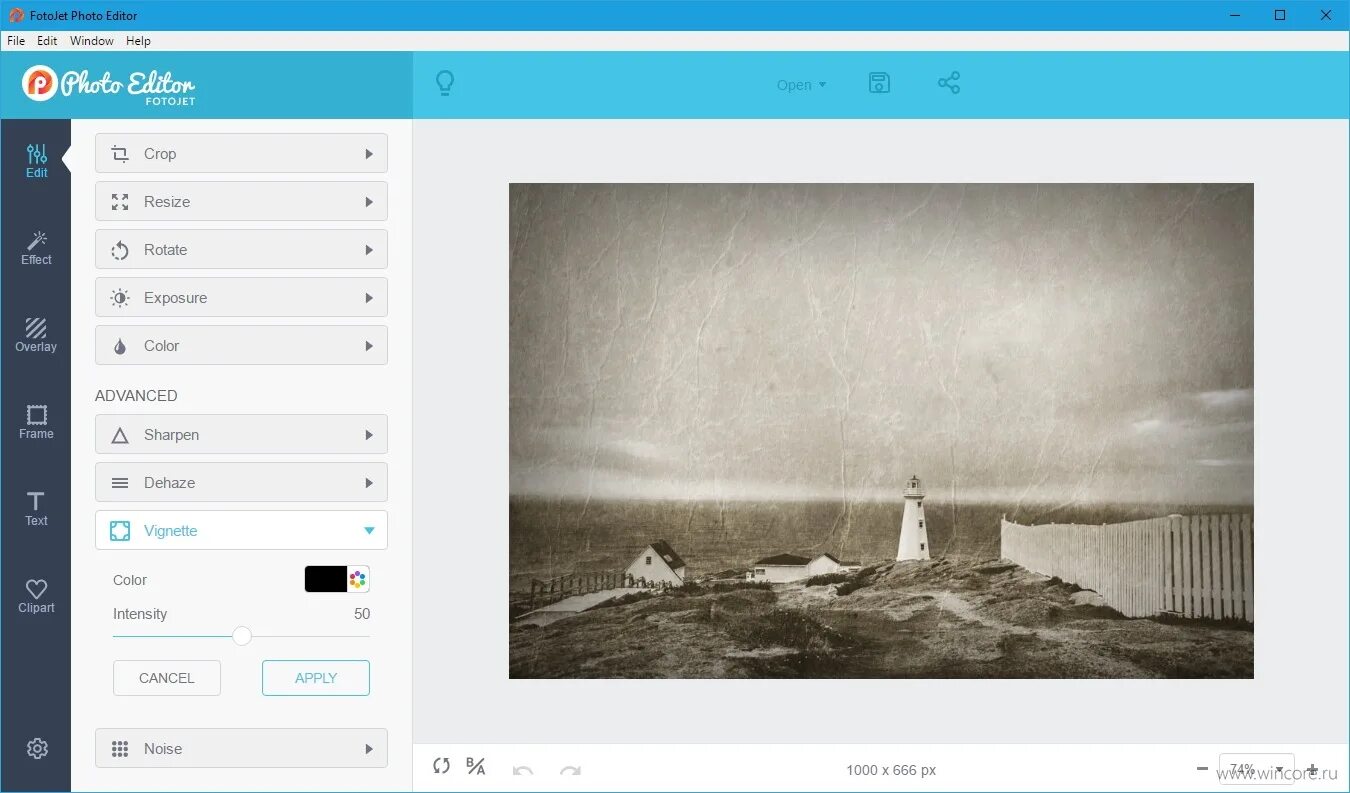1350x793 pixels.
Task: Click the save icon in the top bar
Action: coord(879,83)
